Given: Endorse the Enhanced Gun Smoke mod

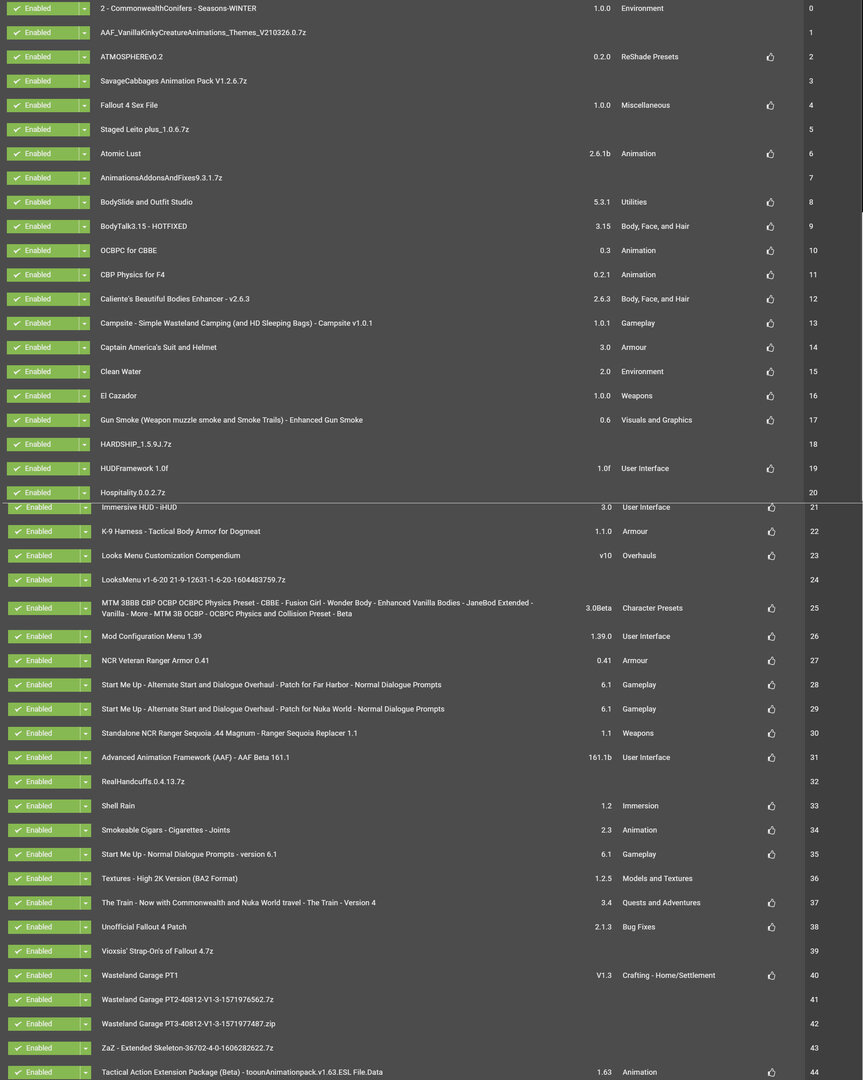Looking at the screenshot, I should (770, 420).
